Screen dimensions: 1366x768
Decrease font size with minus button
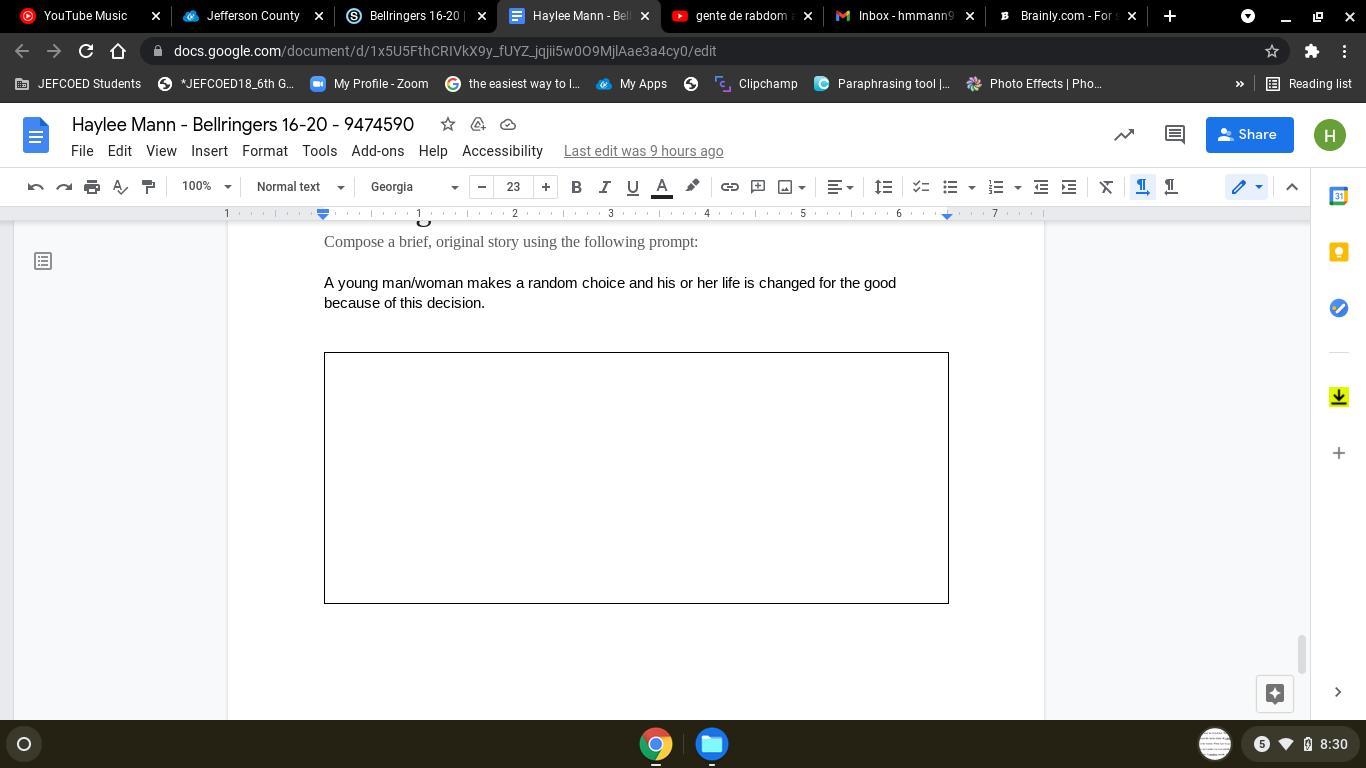482,187
